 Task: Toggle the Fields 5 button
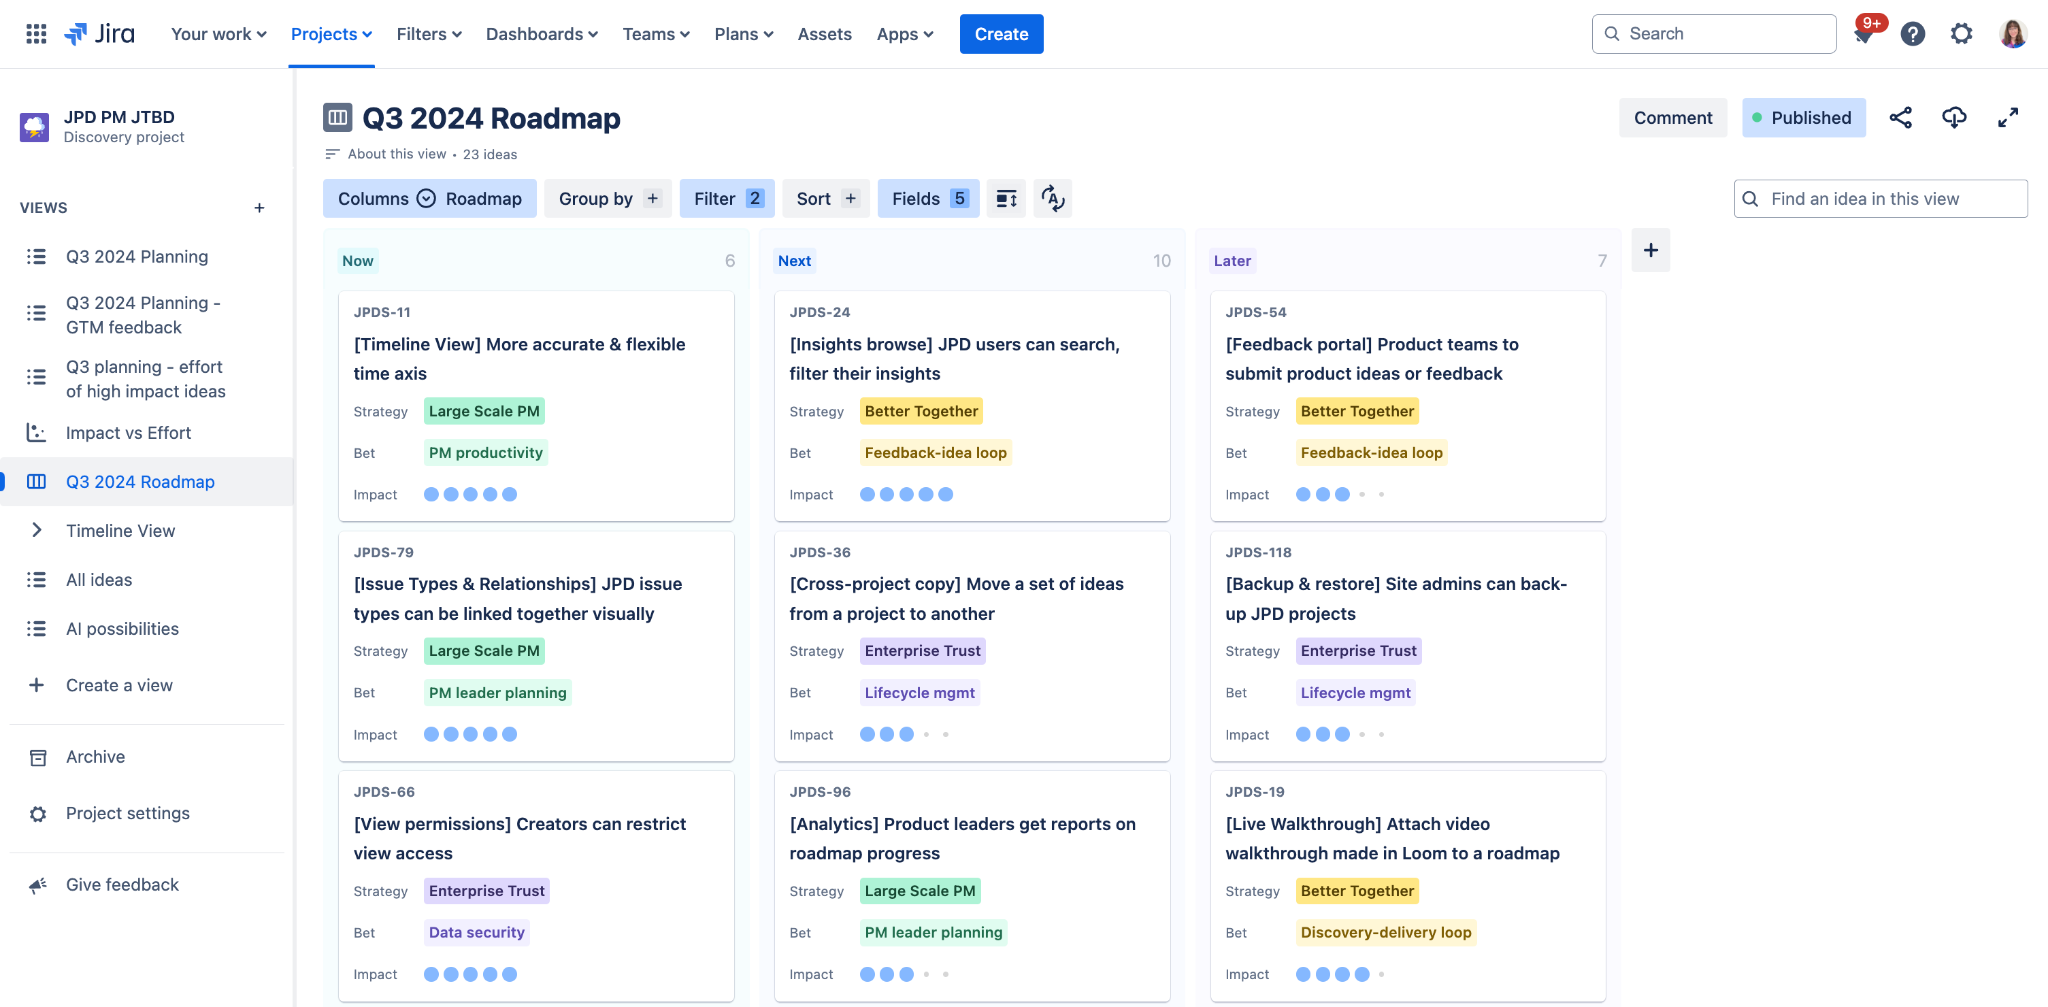(928, 199)
